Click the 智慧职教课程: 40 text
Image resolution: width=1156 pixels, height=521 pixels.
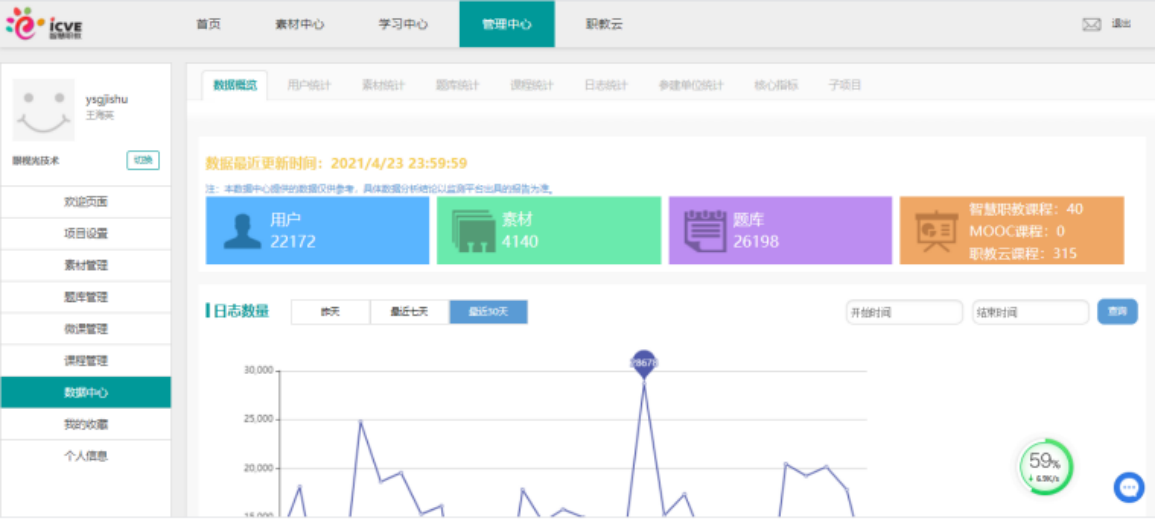tap(1026, 209)
